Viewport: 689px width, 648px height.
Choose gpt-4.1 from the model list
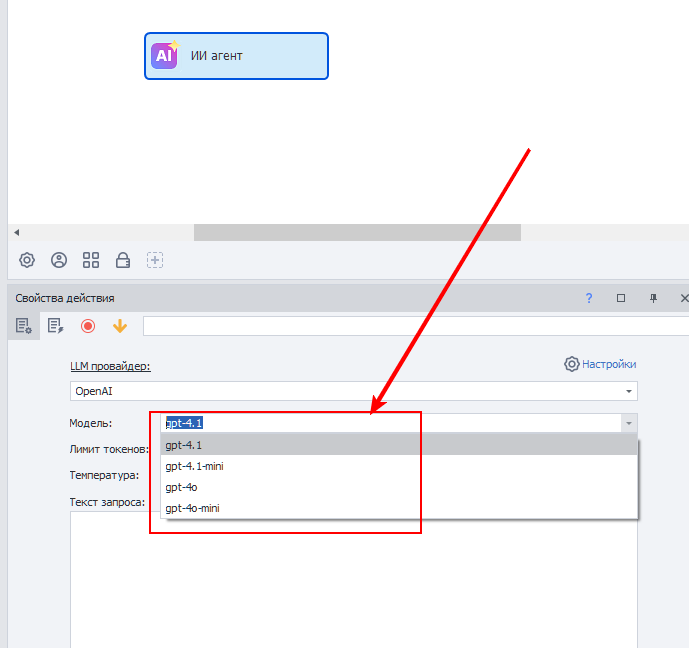tap(399, 445)
